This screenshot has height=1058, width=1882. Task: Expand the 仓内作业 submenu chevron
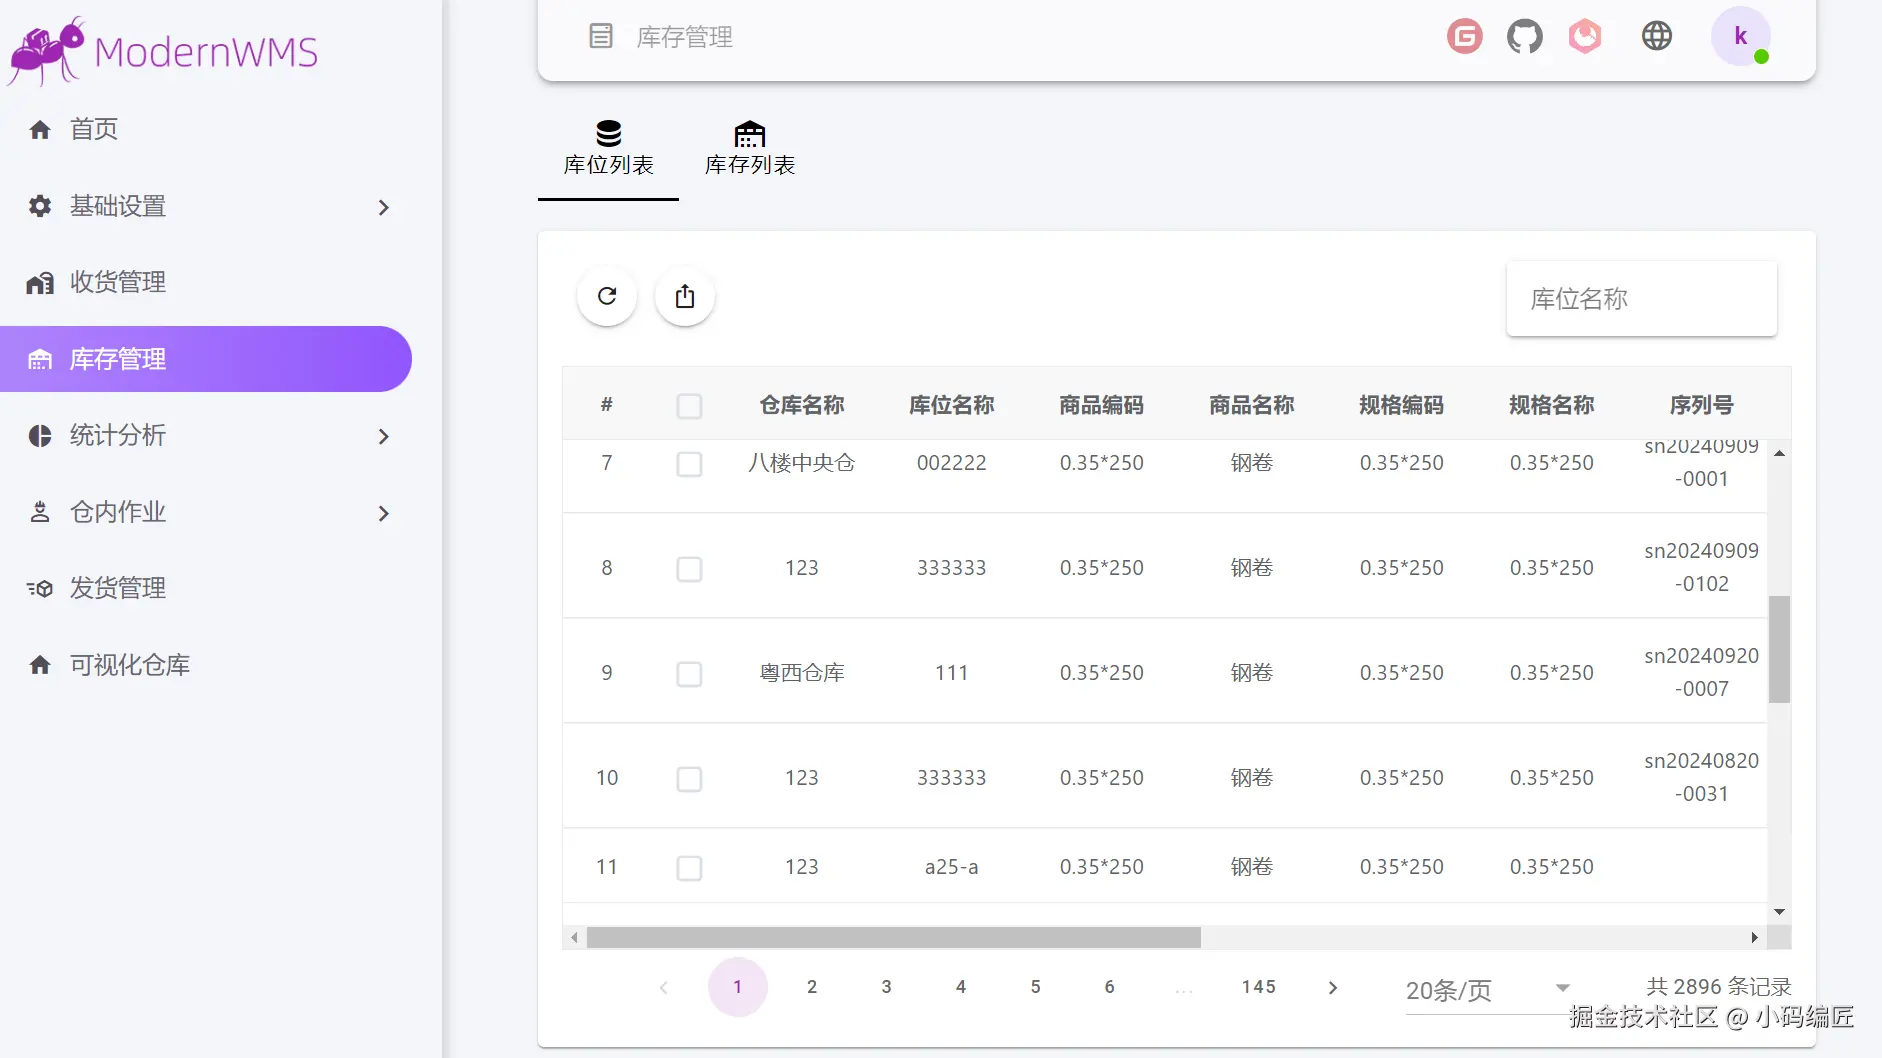[x=384, y=513]
